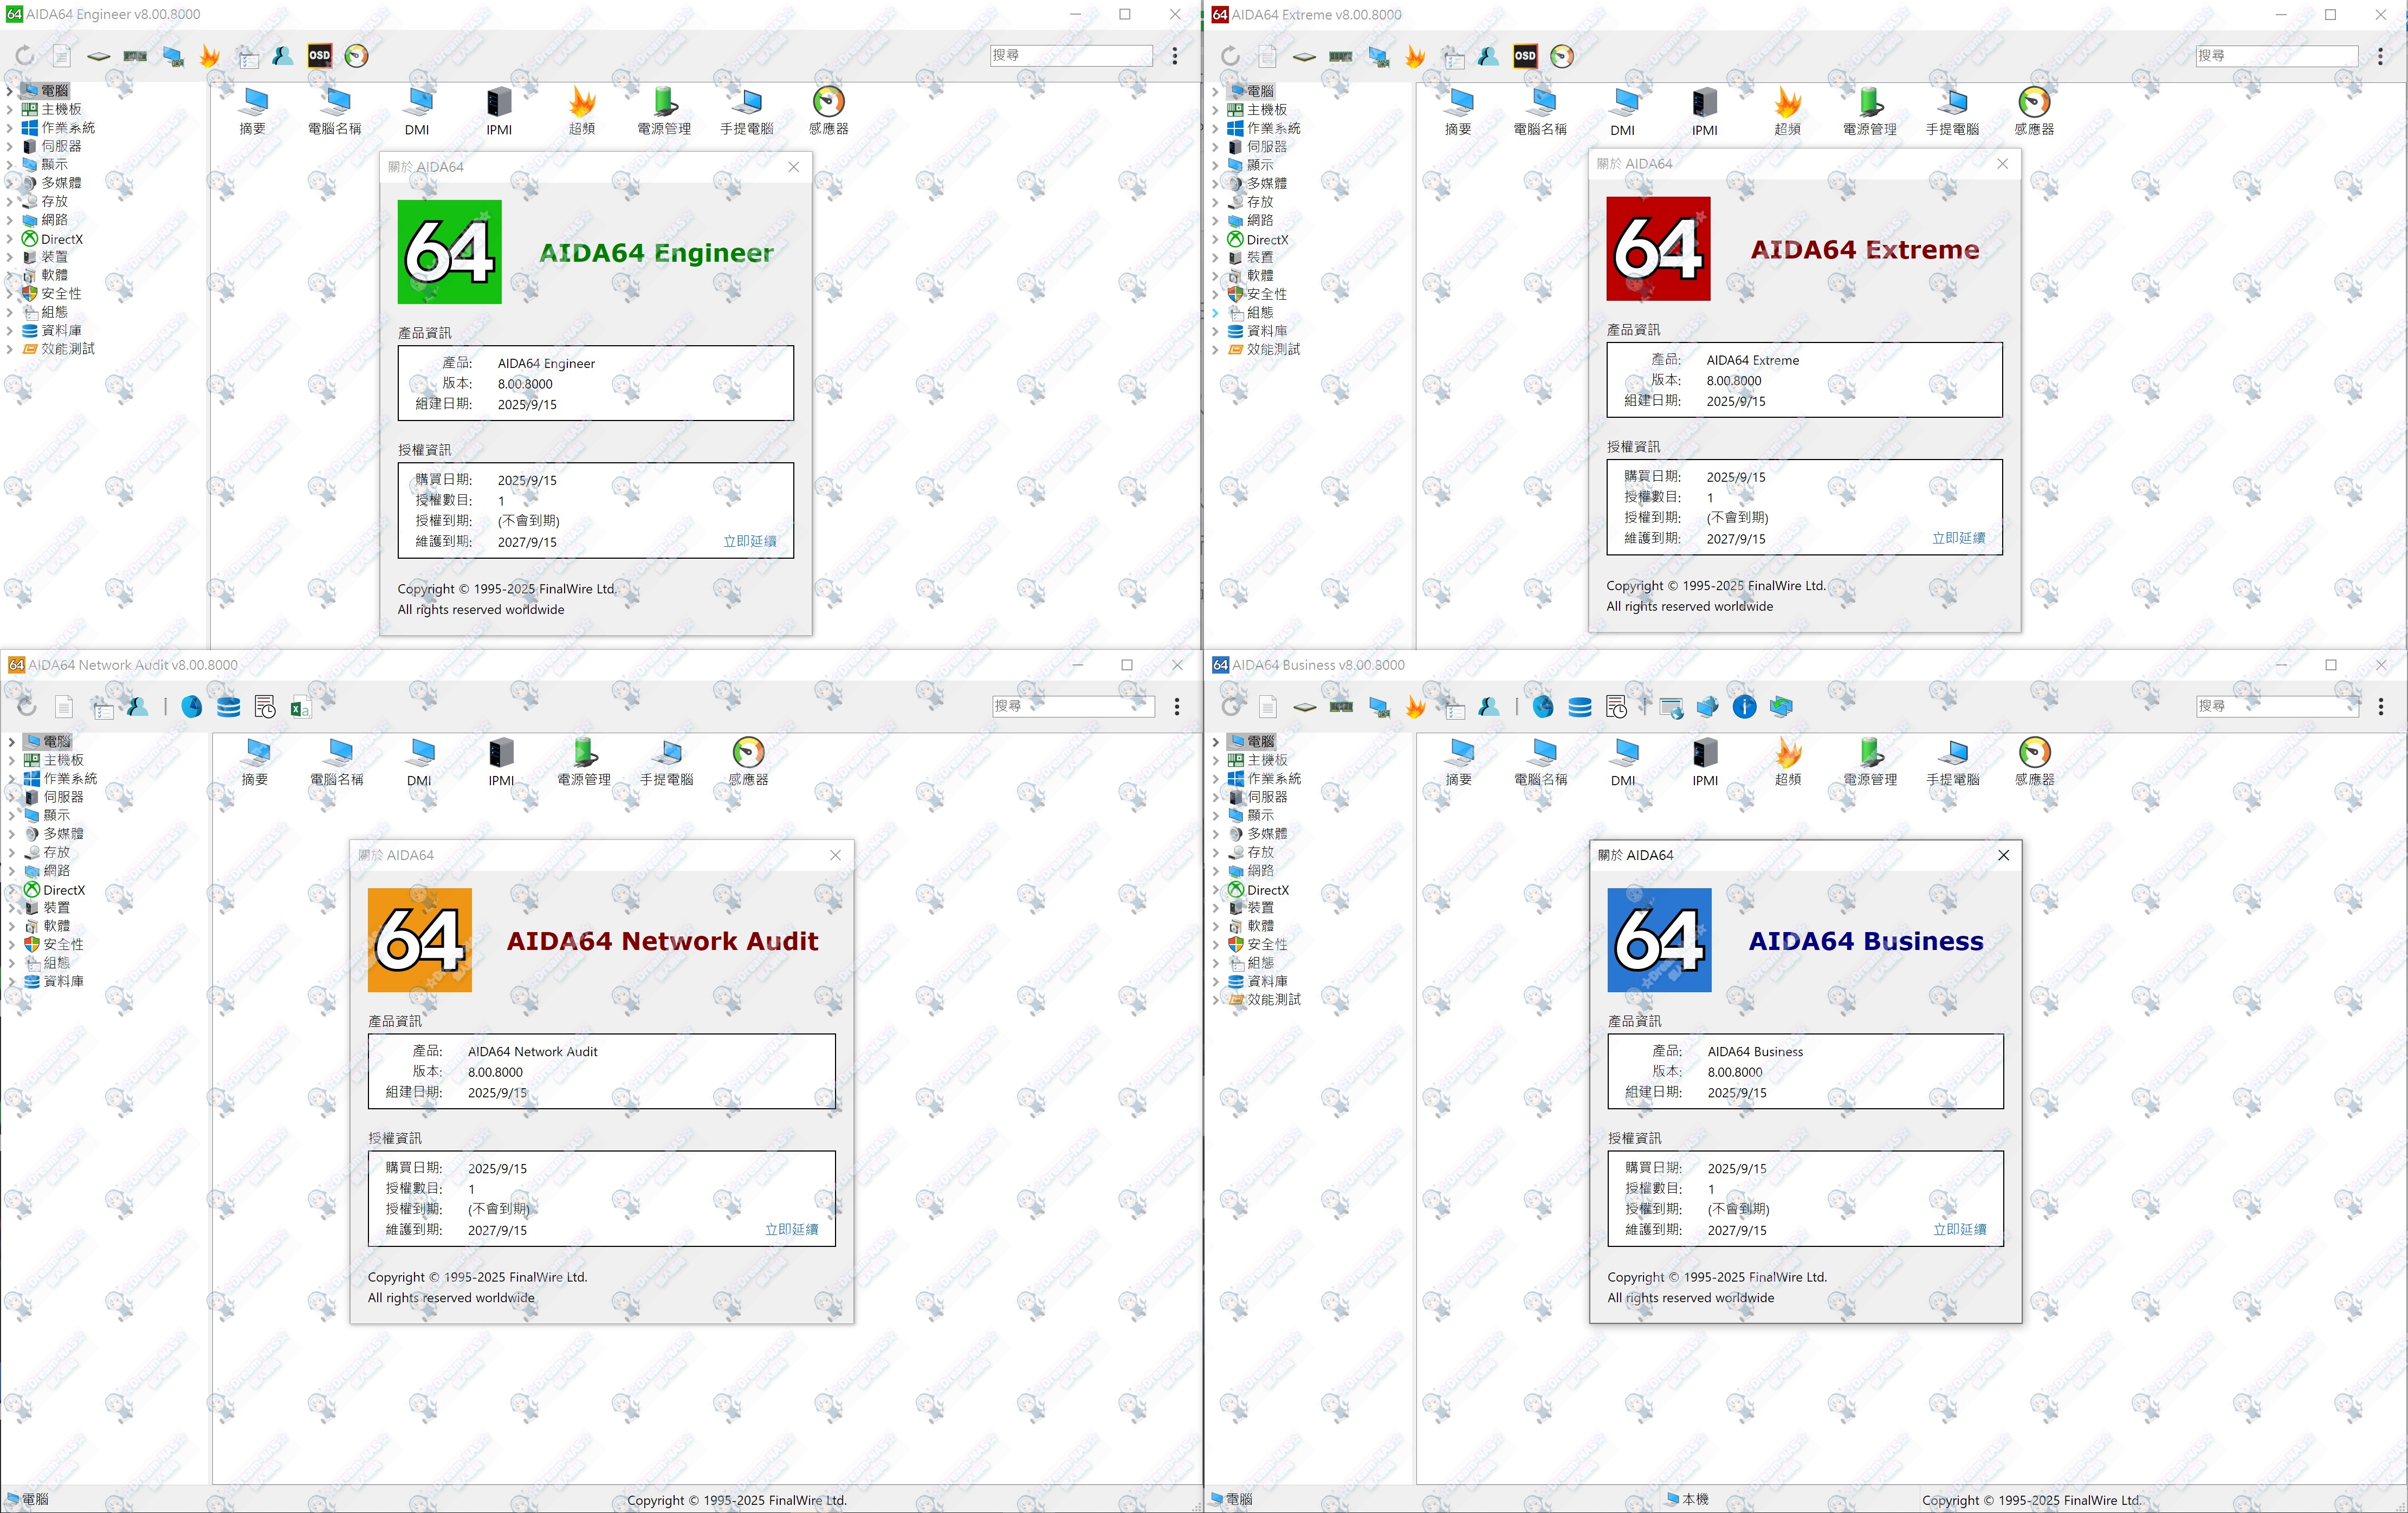Open 超頻 icon in AIDA64 Extreme window

1787,104
